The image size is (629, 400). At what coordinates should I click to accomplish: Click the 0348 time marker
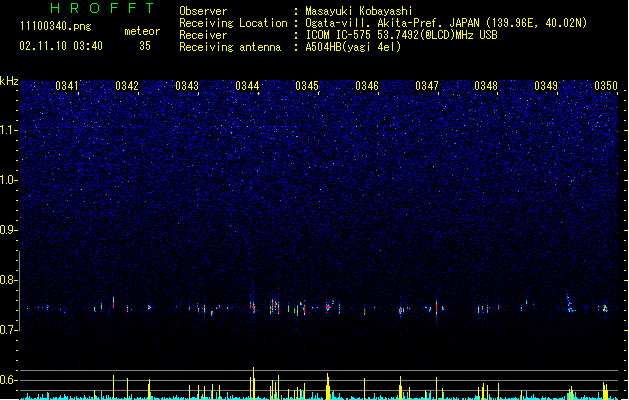point(486,86)
